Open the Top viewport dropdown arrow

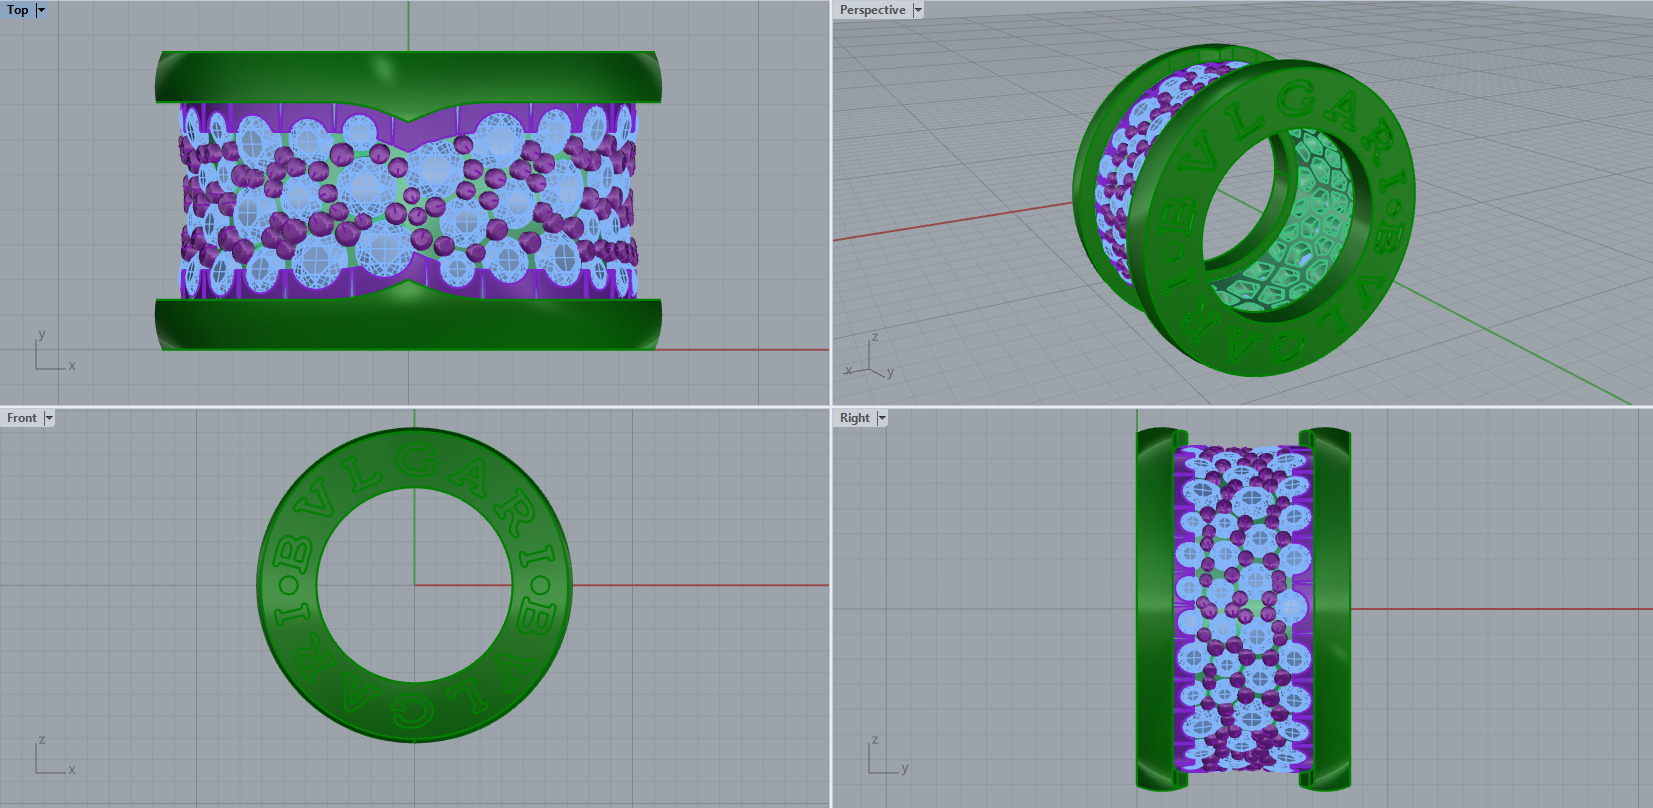[41, 10]
